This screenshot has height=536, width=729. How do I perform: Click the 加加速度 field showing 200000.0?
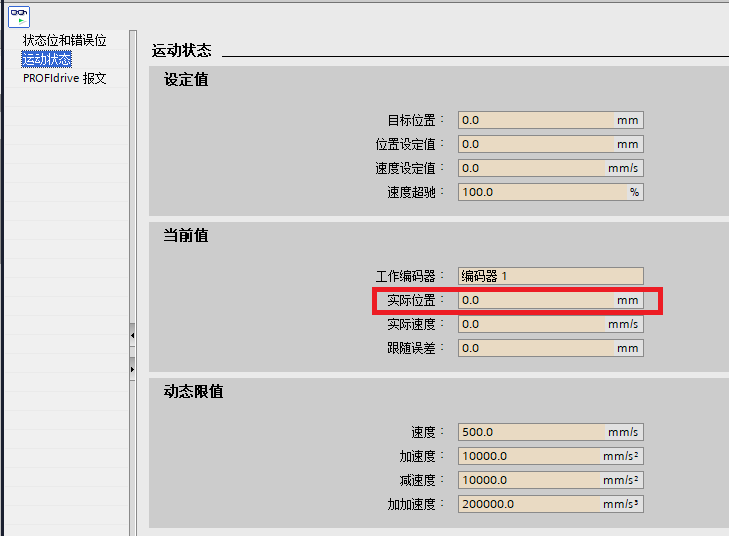[x=550, y=504]
